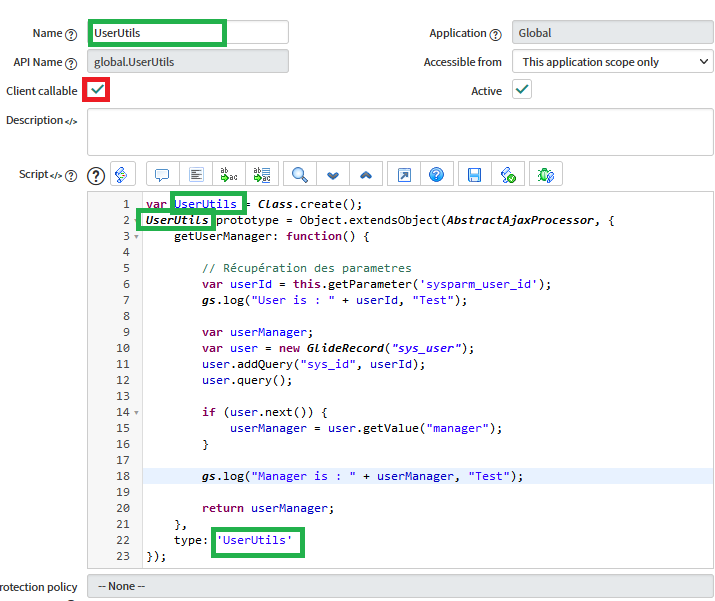
Task: Click the help icon next to Application label
Action: point(496,35)
